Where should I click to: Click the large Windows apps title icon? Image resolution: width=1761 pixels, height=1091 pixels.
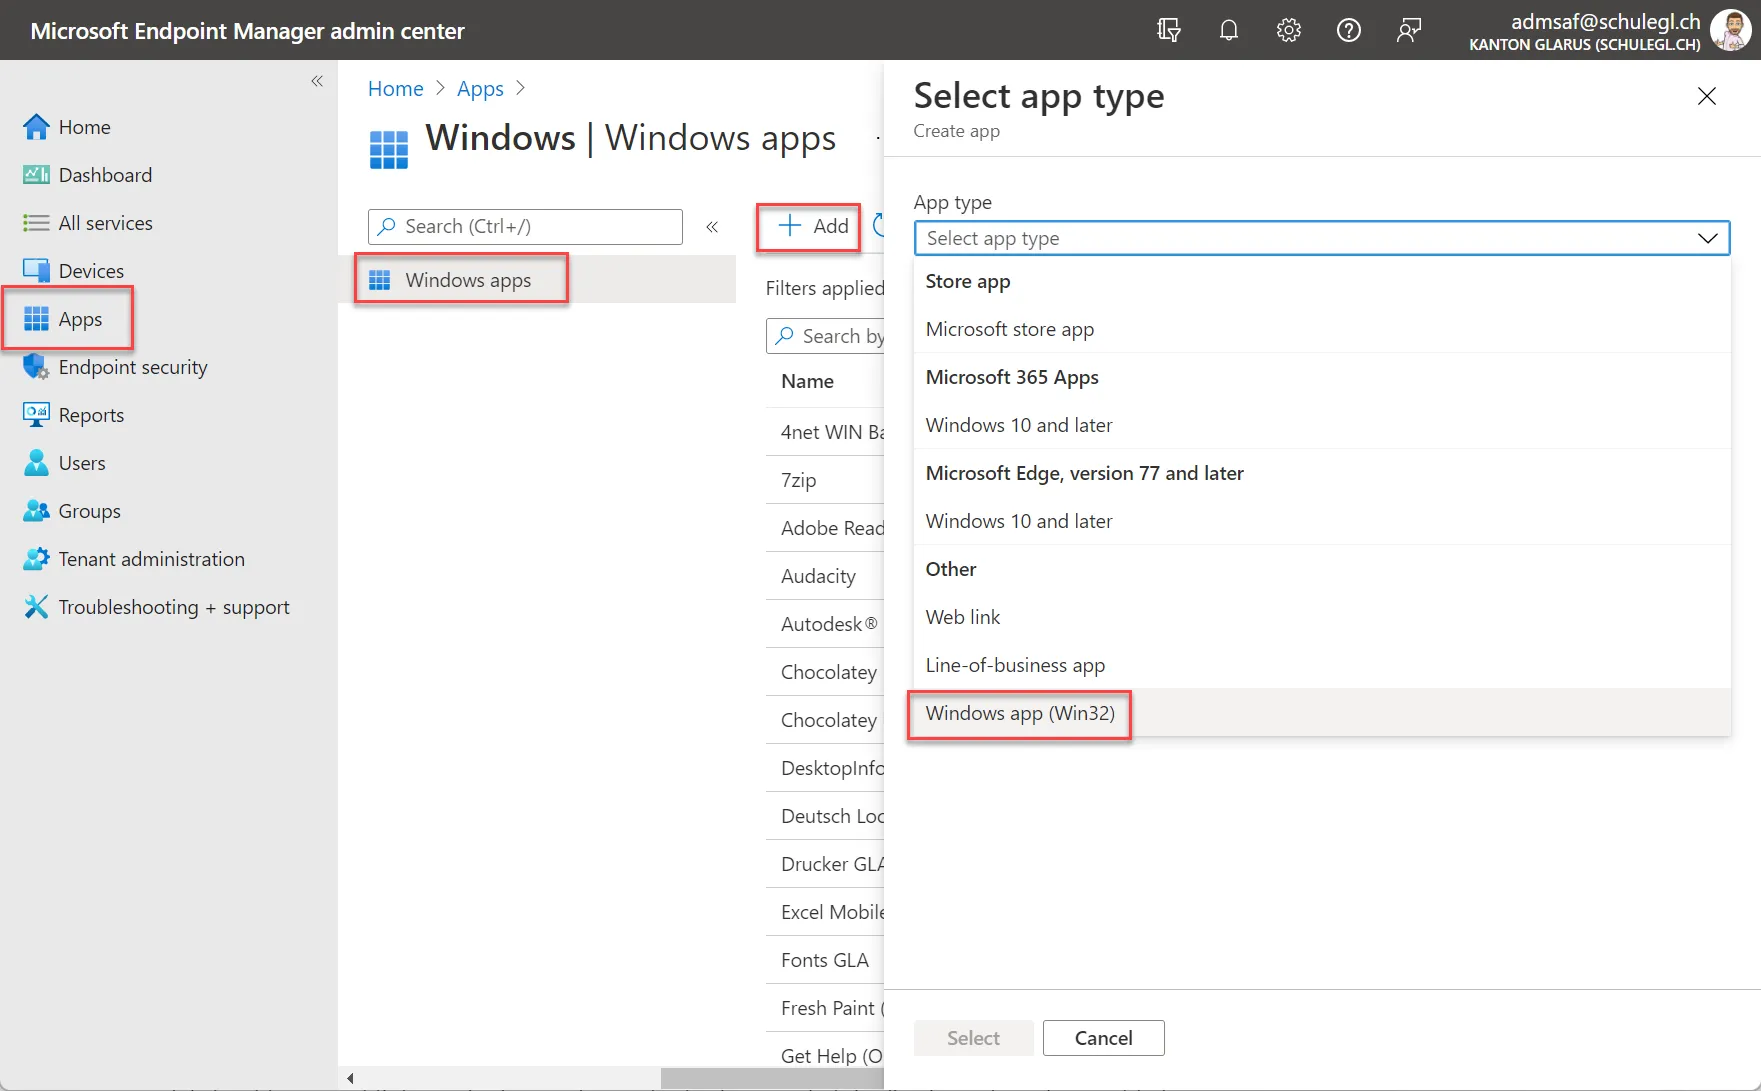coord(389,150)
